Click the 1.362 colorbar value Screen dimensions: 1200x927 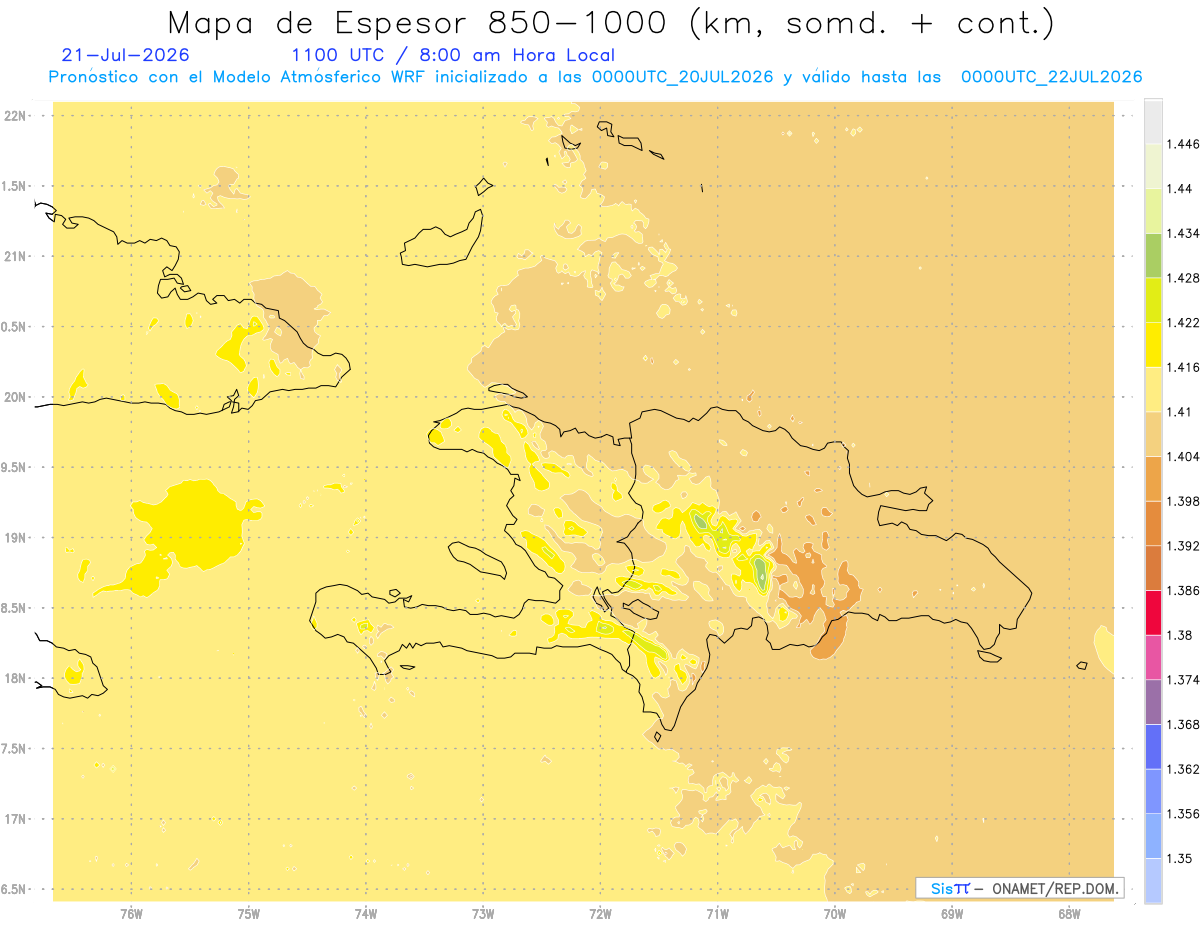tap(1182, 769)
